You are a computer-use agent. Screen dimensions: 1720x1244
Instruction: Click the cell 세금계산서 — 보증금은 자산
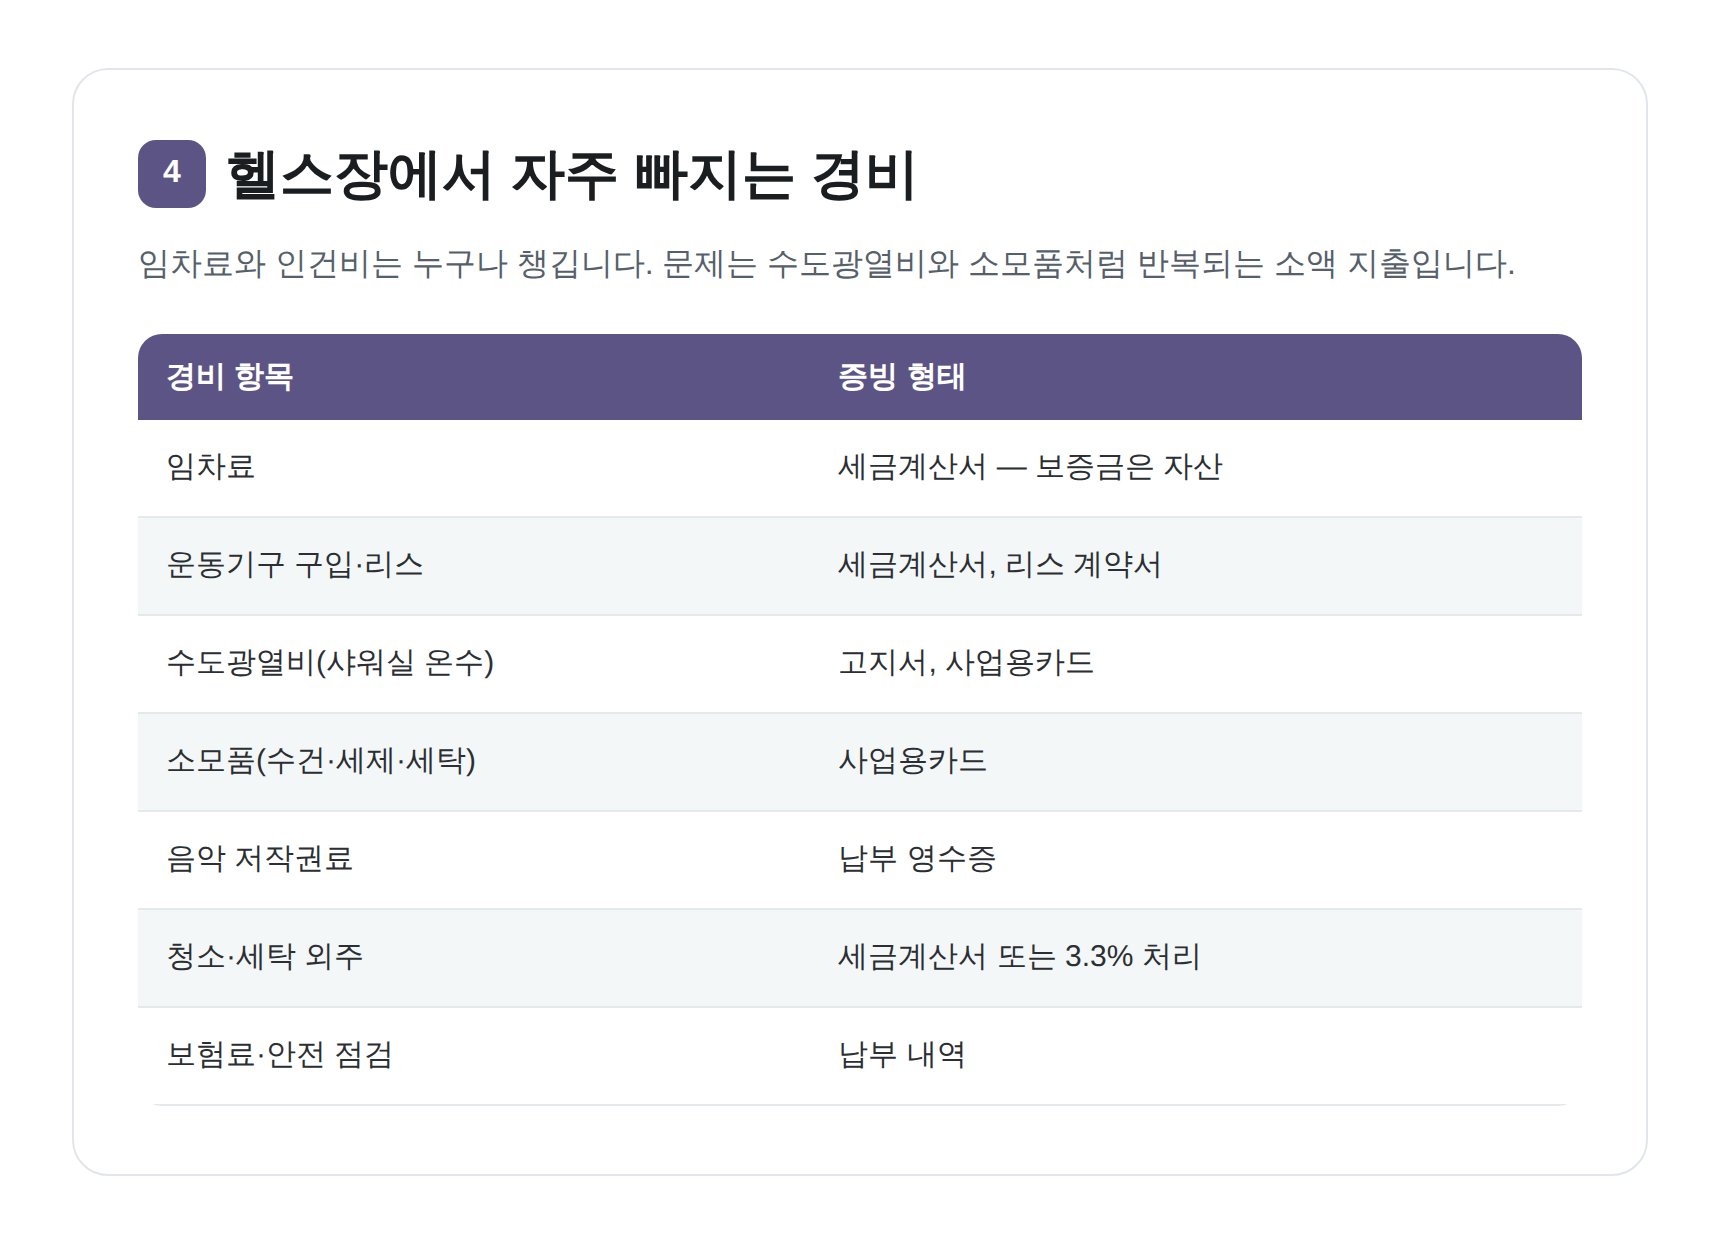1196,468
